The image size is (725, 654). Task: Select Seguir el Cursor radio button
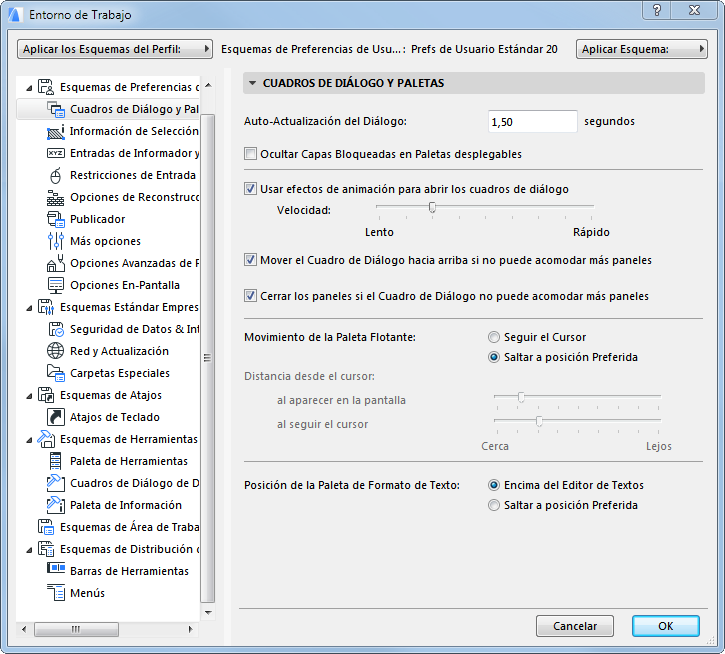point(494,337)
